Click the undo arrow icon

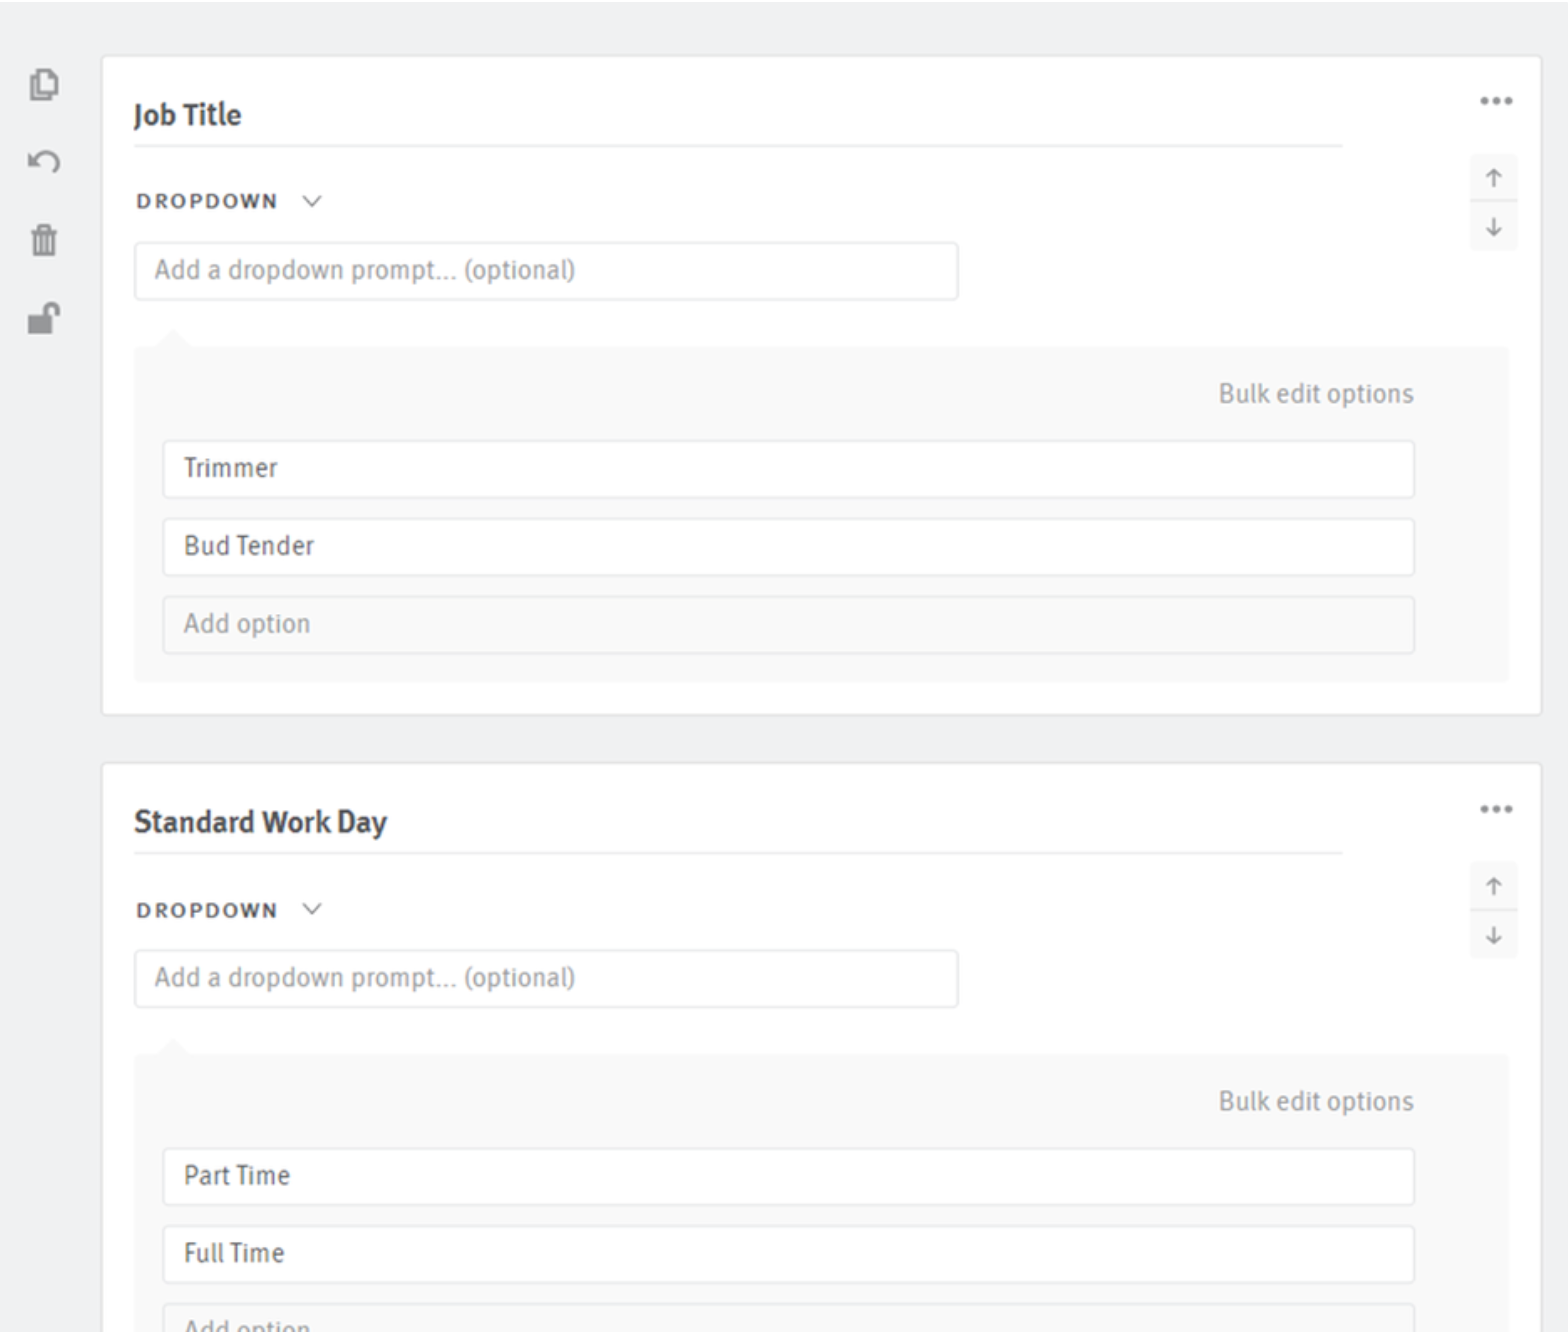click(x=44, y=161)
